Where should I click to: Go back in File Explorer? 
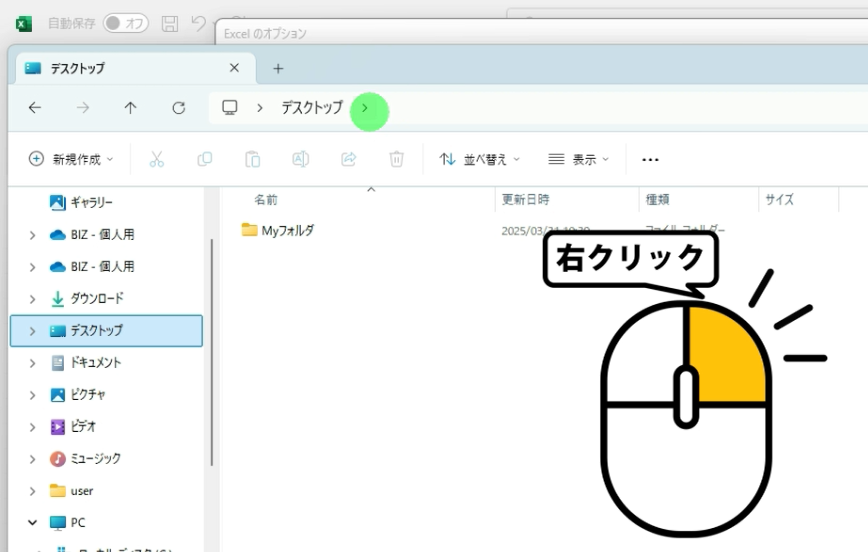click(35, 107)
